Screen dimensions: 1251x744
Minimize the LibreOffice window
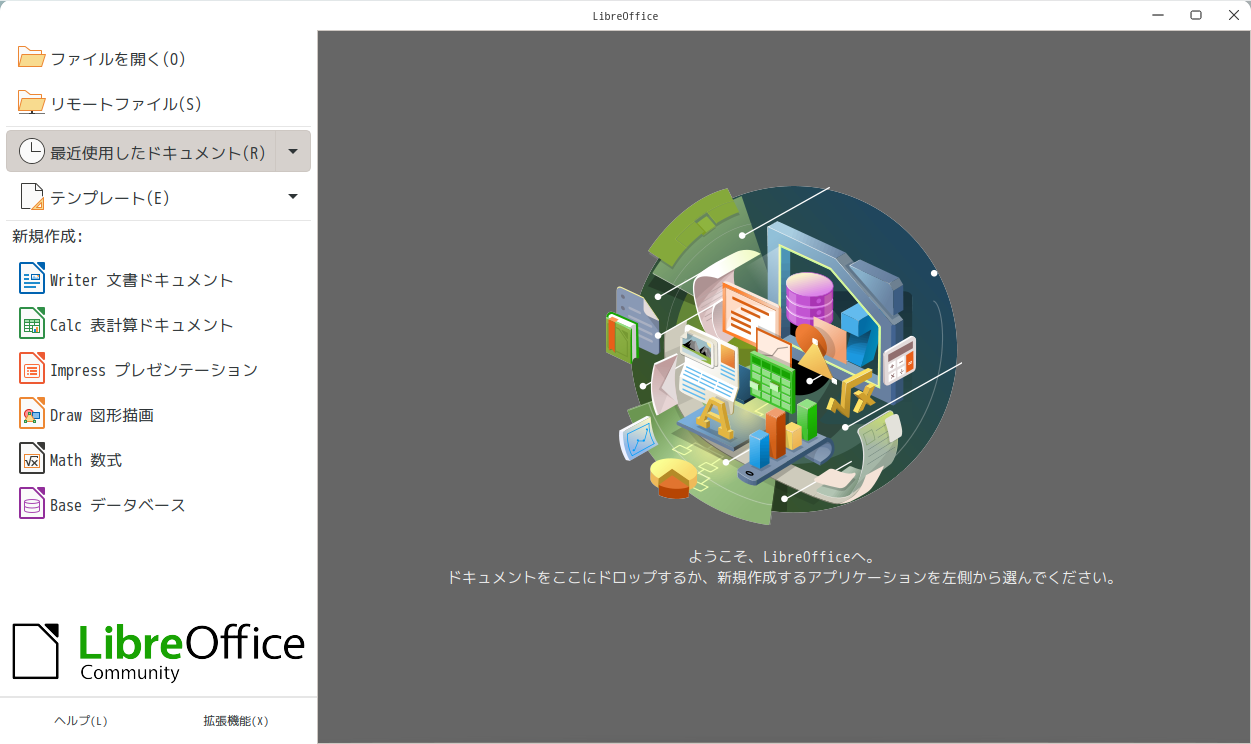(1158, 15)
